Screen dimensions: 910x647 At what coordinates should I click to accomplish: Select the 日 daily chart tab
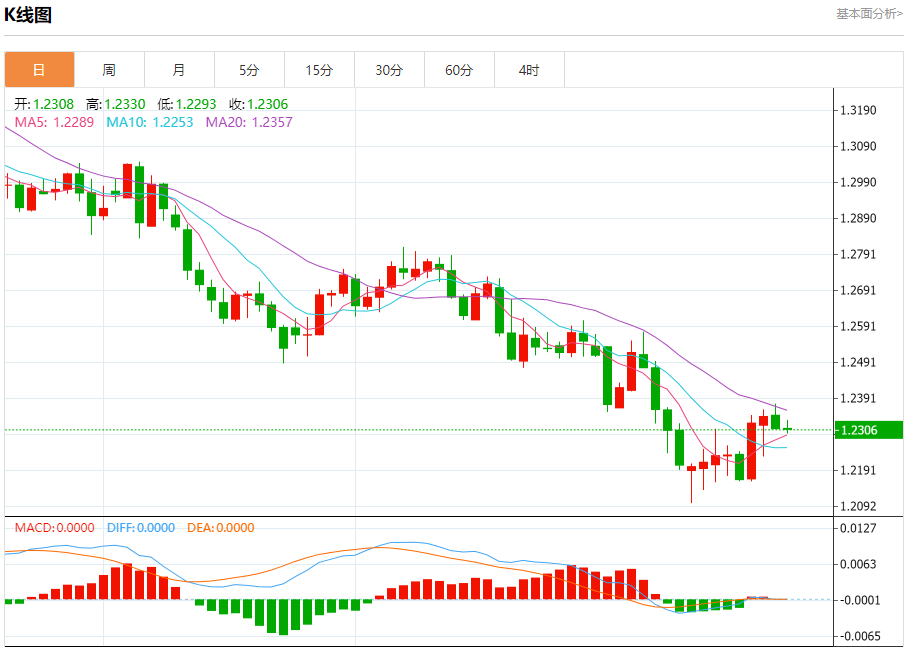[x=39, y=70]
